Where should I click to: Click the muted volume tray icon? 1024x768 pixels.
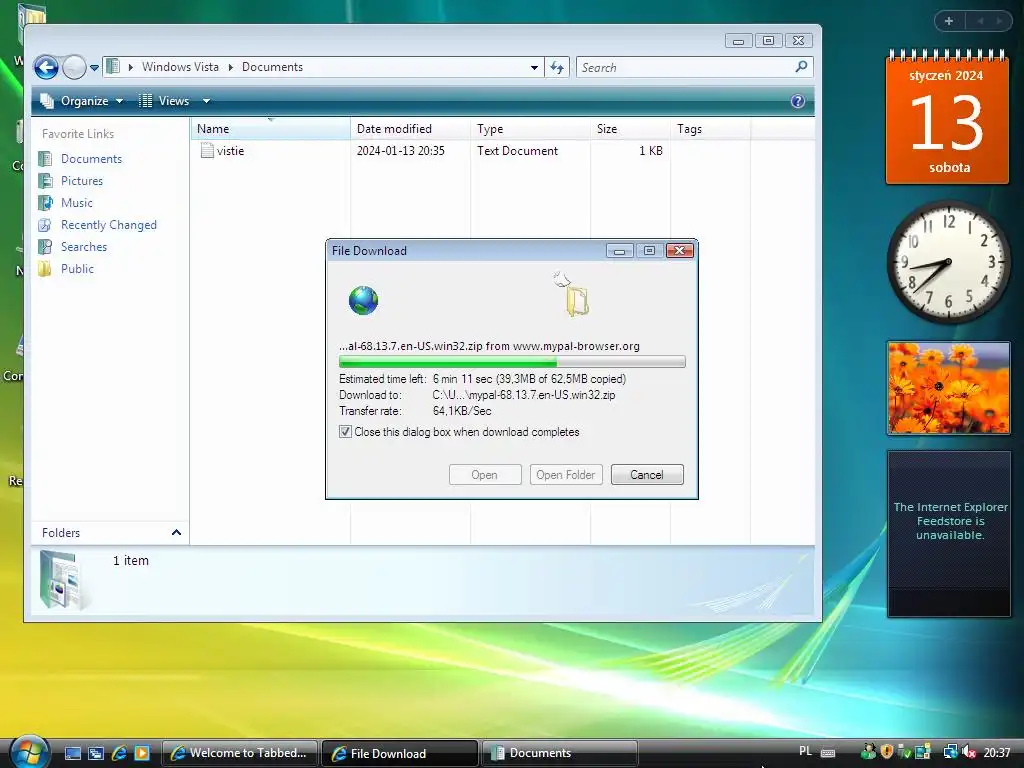[969, 752]
